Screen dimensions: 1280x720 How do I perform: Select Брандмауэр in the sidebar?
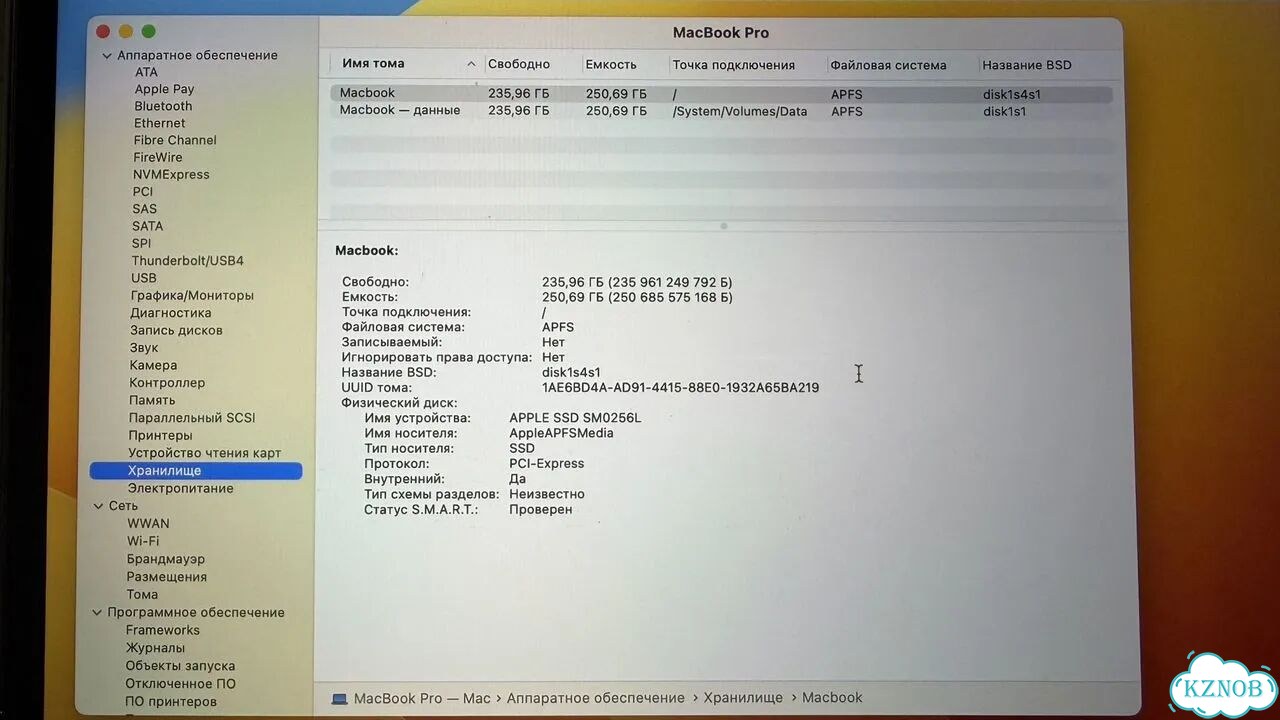point(166,559)
